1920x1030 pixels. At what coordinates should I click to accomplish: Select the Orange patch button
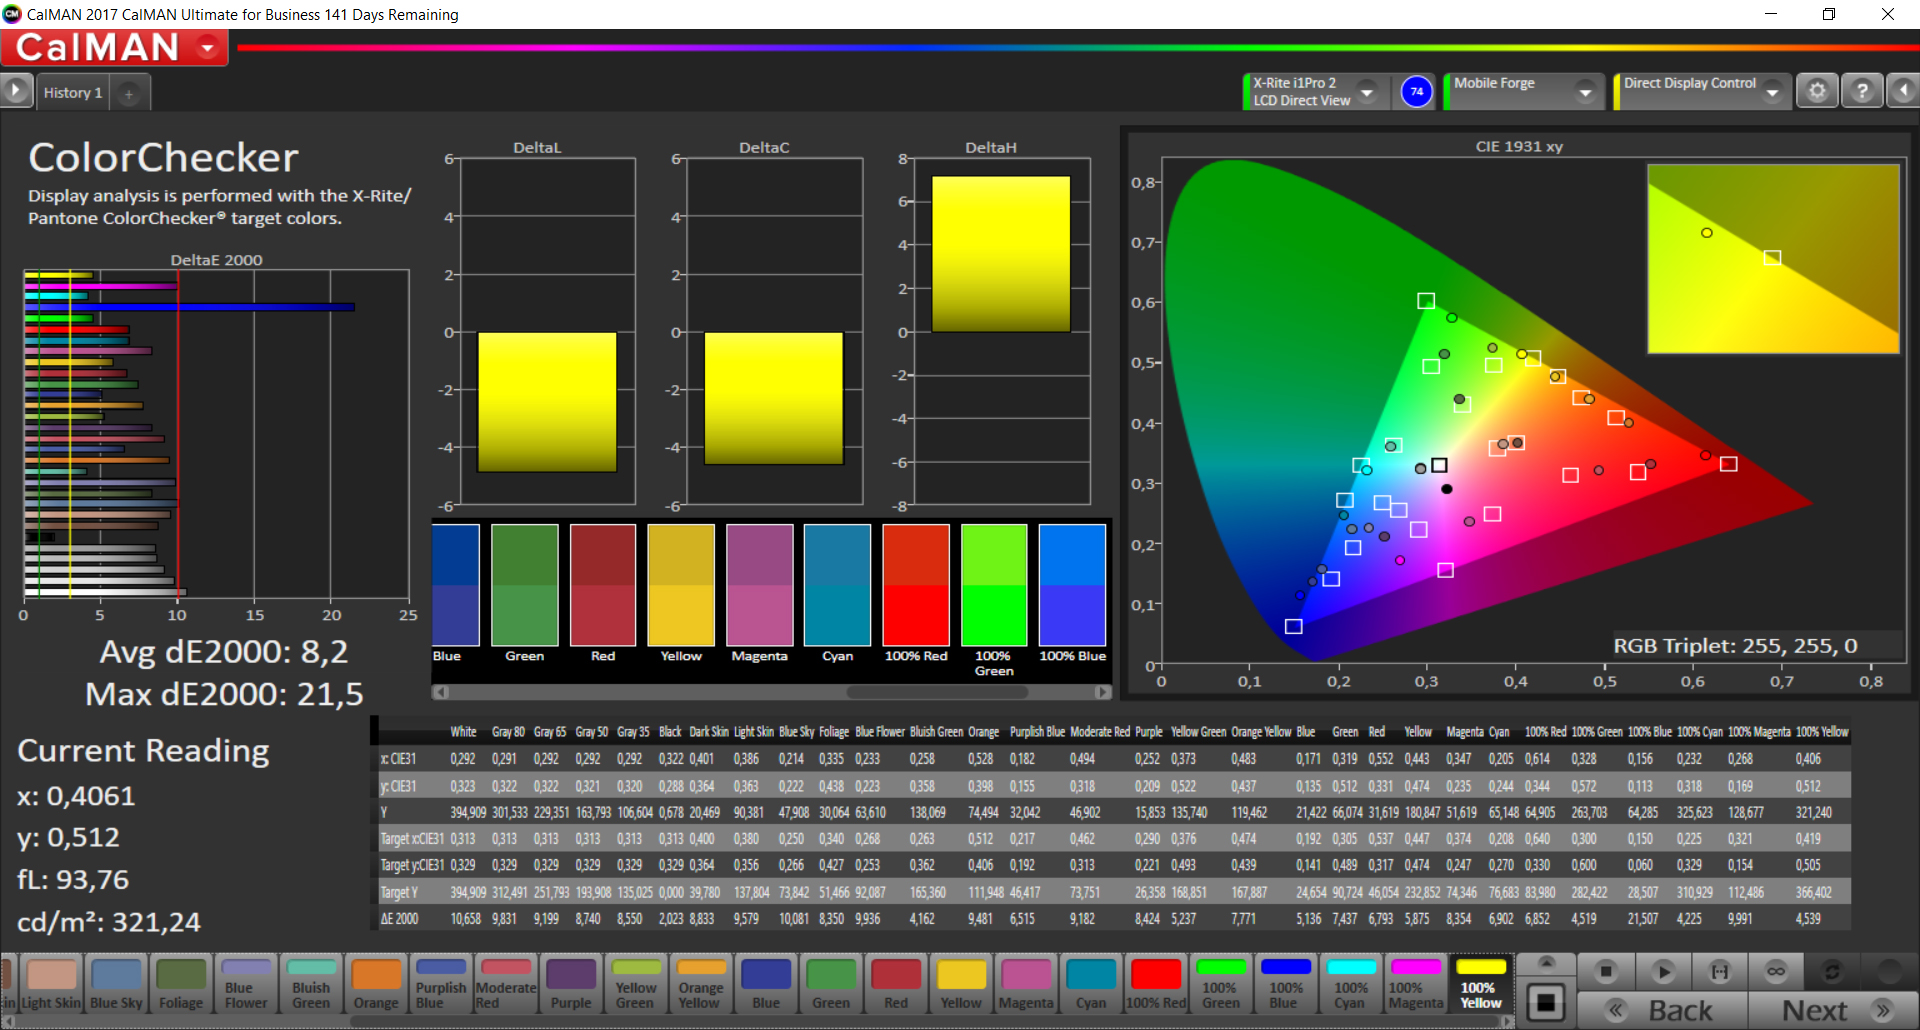[376, 985]
